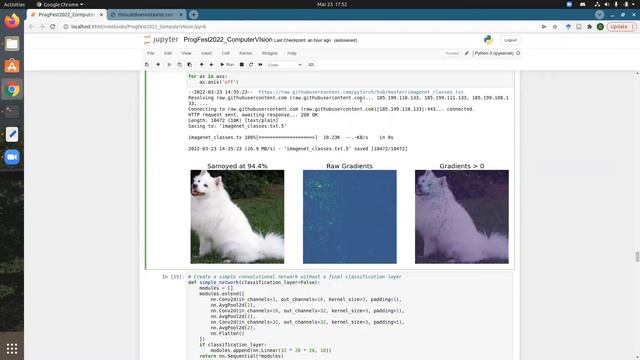The width and height of the screenshot is (640, 360).
Task: Bookmark this page with the star icon
Action: pyautogui.click(x=555, y=27)
